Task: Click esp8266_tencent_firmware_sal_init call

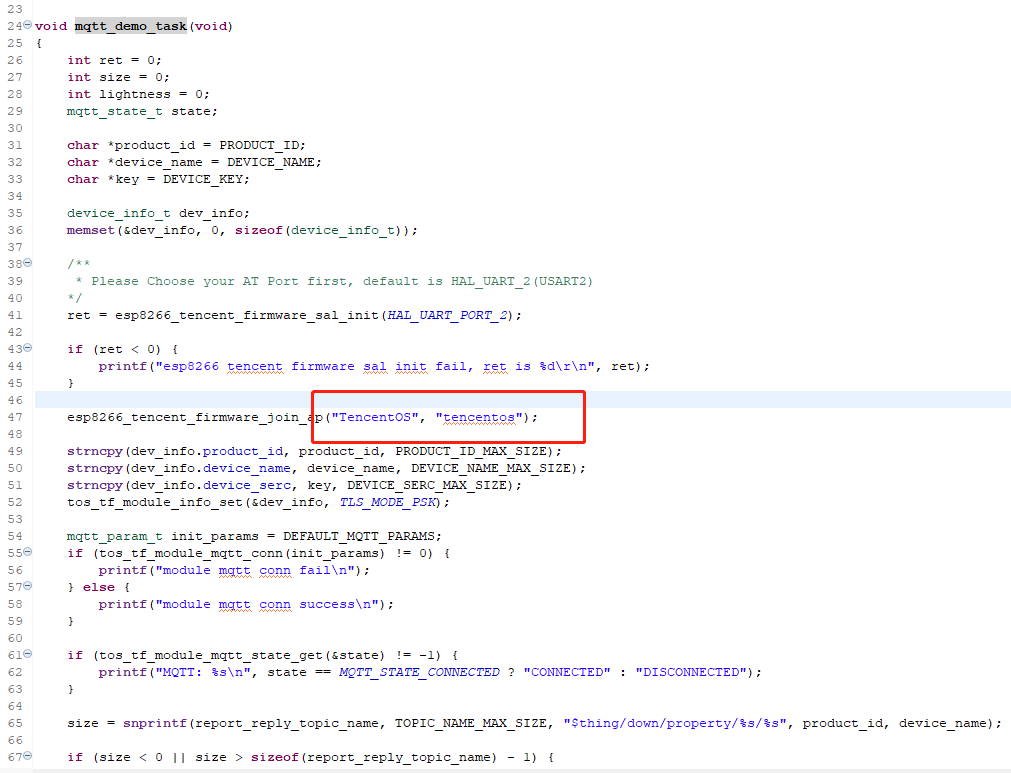Action: click(246, 315)
